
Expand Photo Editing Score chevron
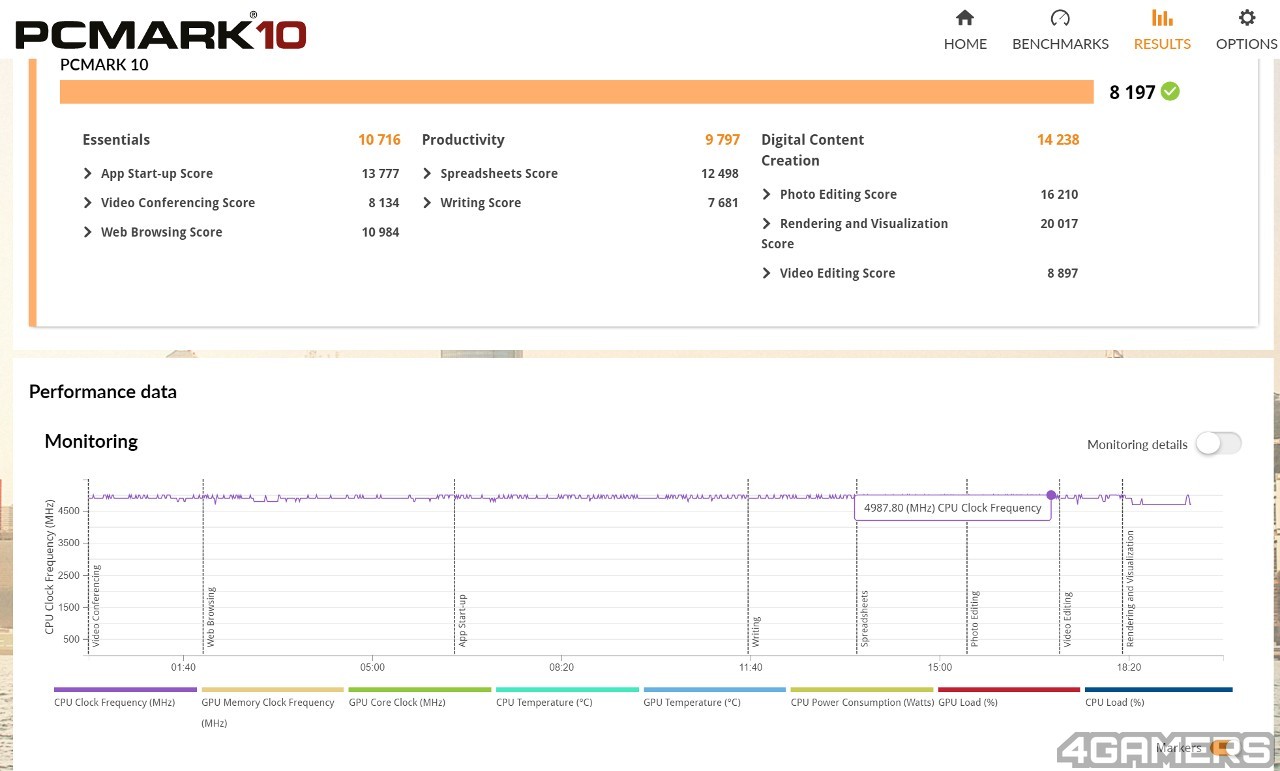[x=767, y=194]
